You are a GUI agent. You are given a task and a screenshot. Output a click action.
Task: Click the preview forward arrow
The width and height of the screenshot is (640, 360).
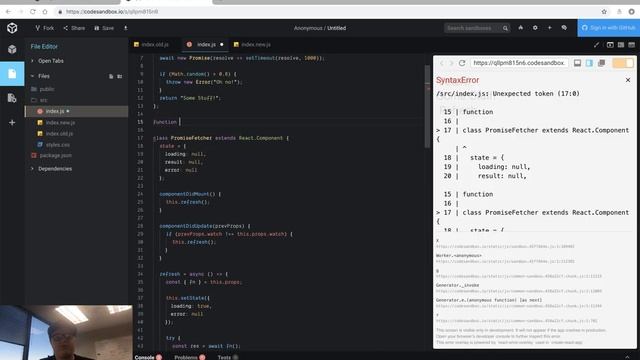pyautogui.click(x=451, y=63)
